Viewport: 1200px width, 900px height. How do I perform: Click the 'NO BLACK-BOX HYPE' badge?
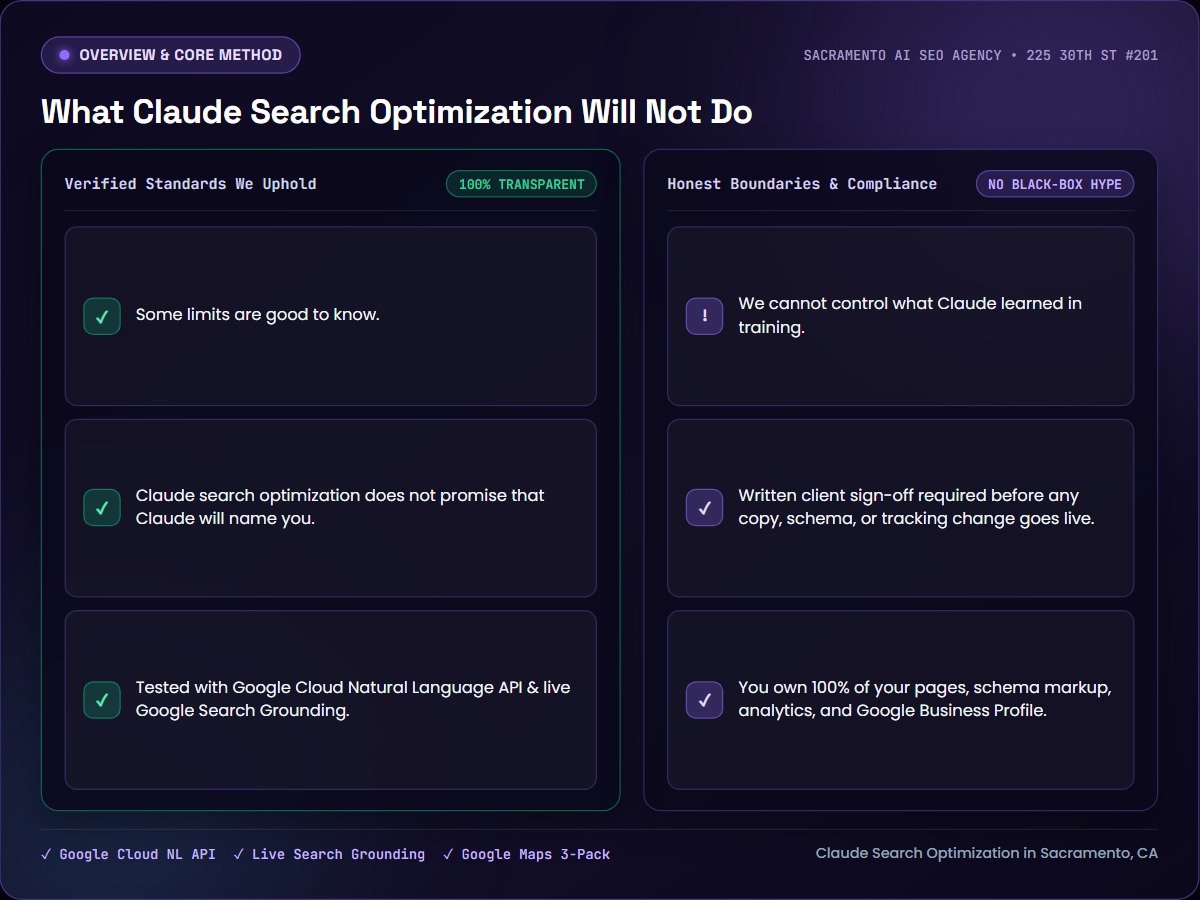(1055, 184)
